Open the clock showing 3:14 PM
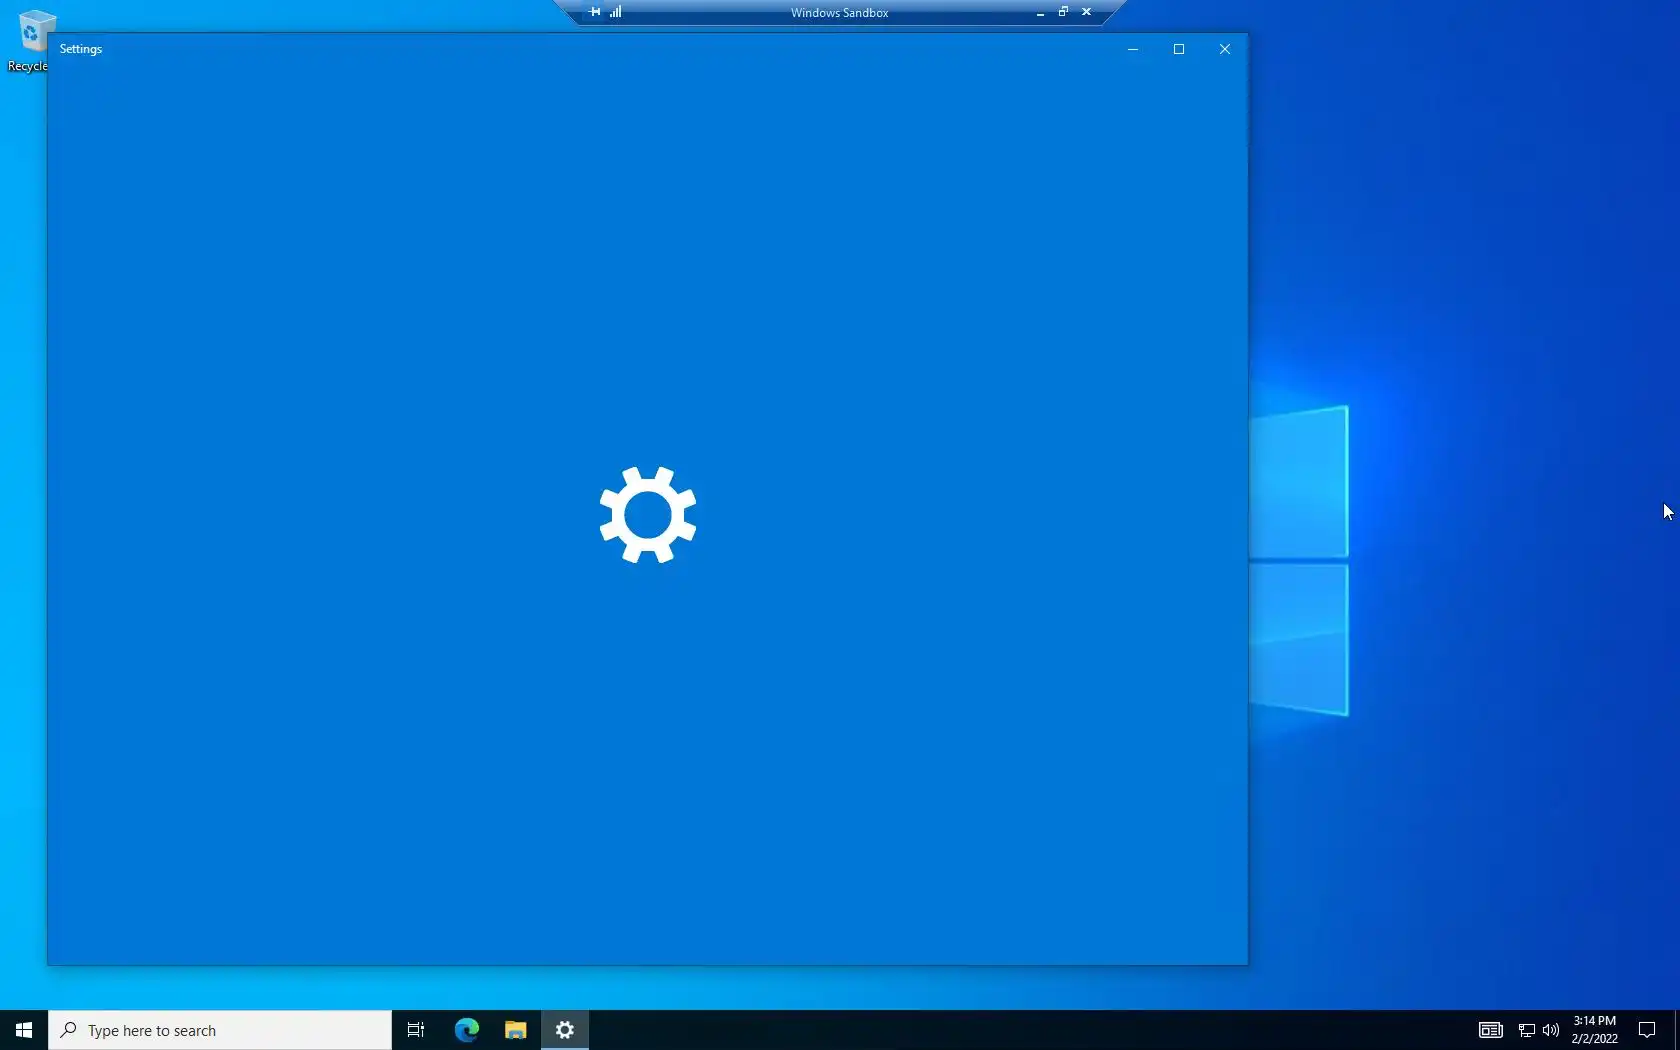This screenshot has height=1050, width=1680. [1594, 1030]
